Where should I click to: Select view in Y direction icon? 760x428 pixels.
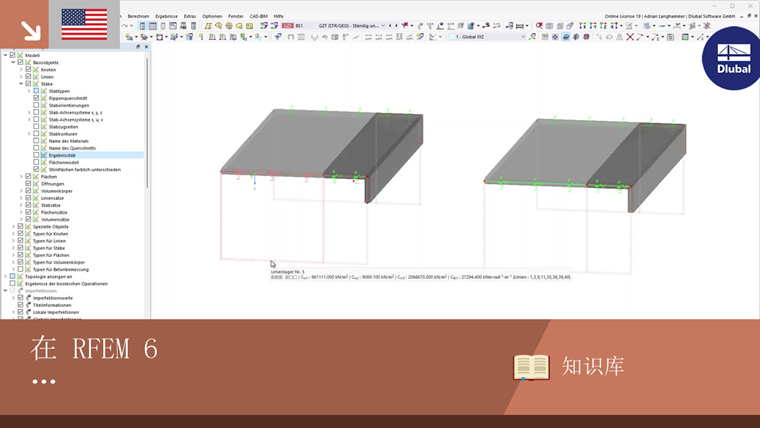pos(593,26)
